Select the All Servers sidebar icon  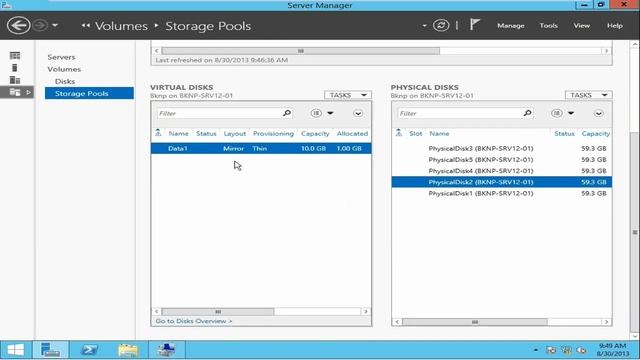pos(15,80)
